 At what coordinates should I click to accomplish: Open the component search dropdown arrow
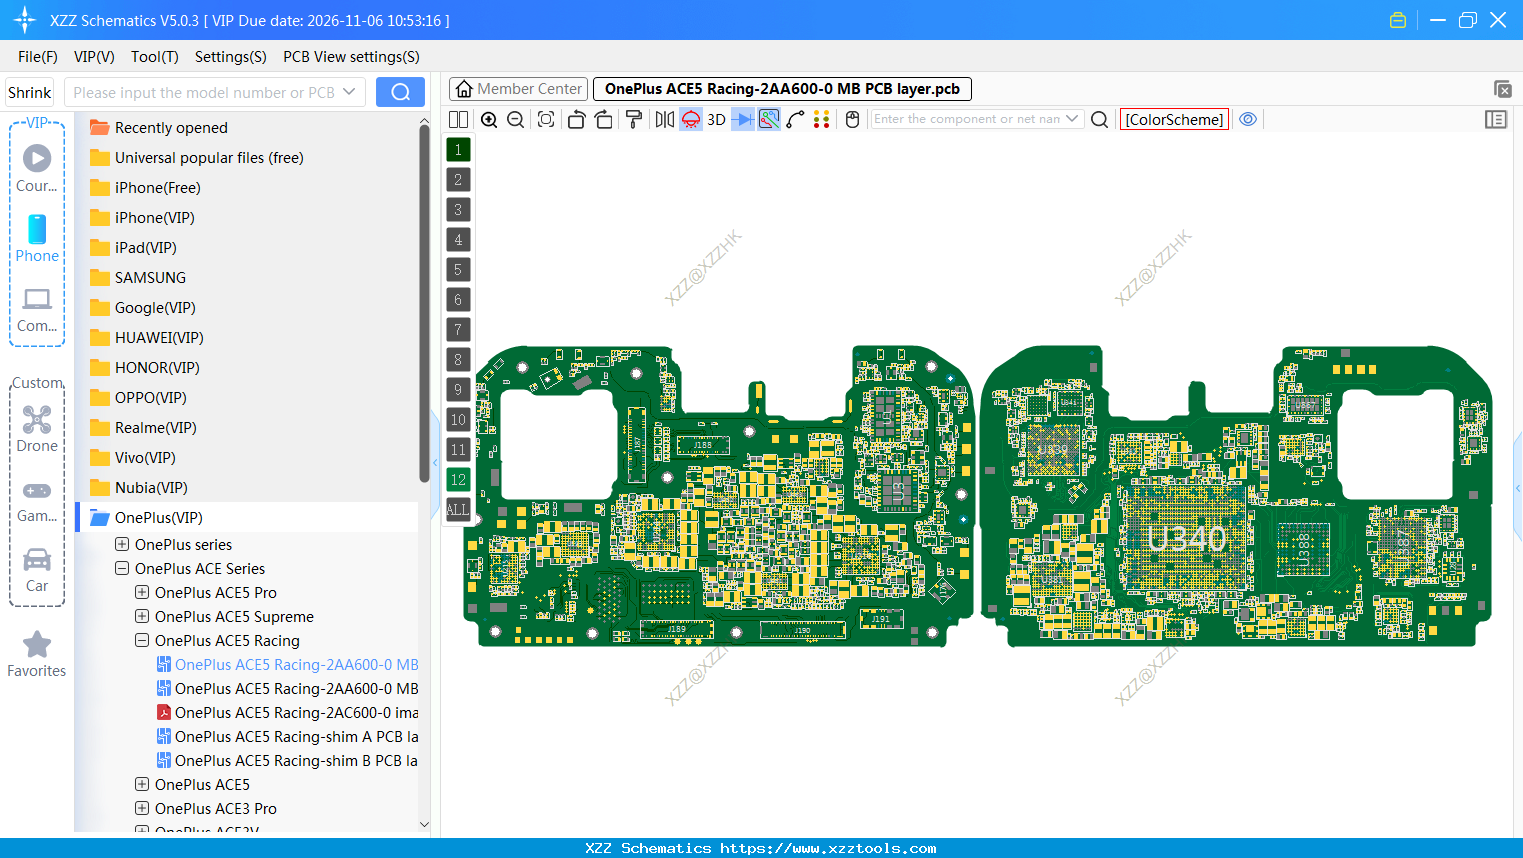(1072, 118)
